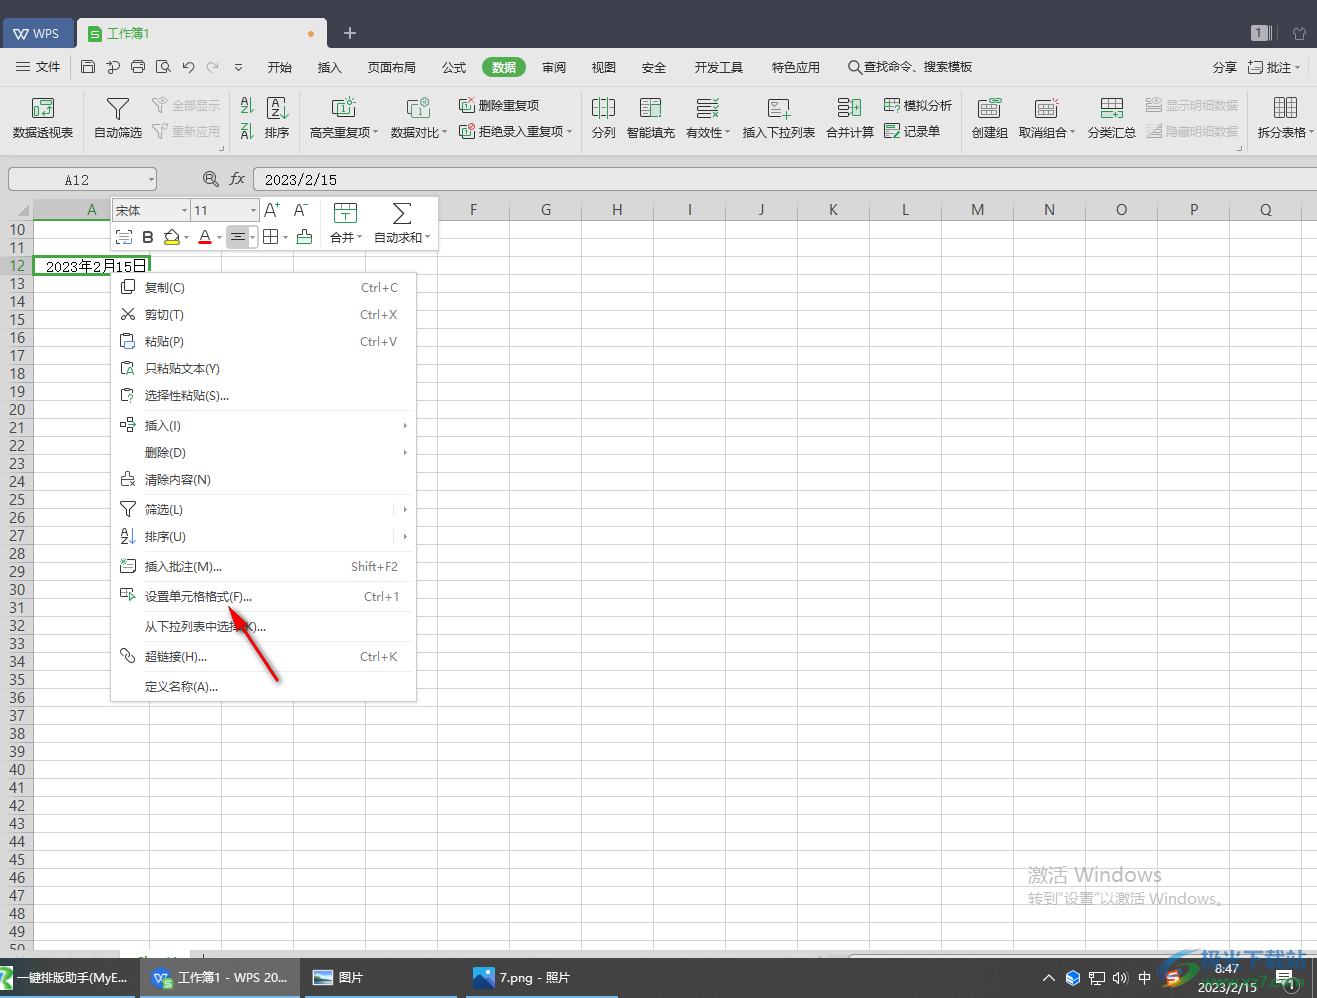Choose 选择性粘贴(S)... in context menu
The image size is (1317, 998).
[263, 395]
